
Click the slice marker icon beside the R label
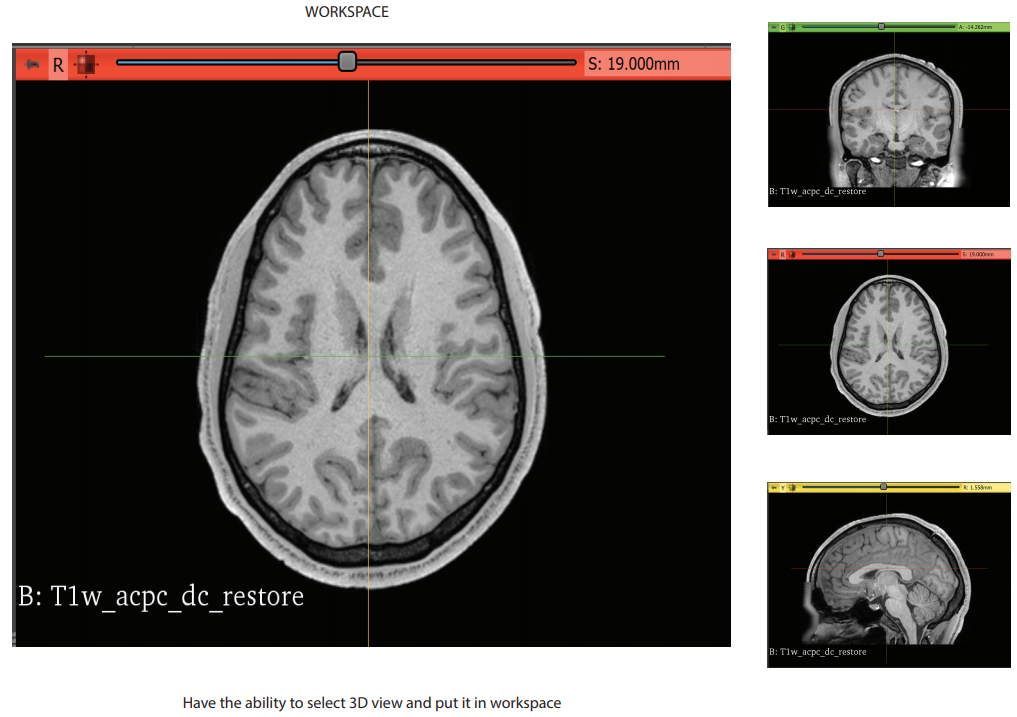[x=85, y=63]
